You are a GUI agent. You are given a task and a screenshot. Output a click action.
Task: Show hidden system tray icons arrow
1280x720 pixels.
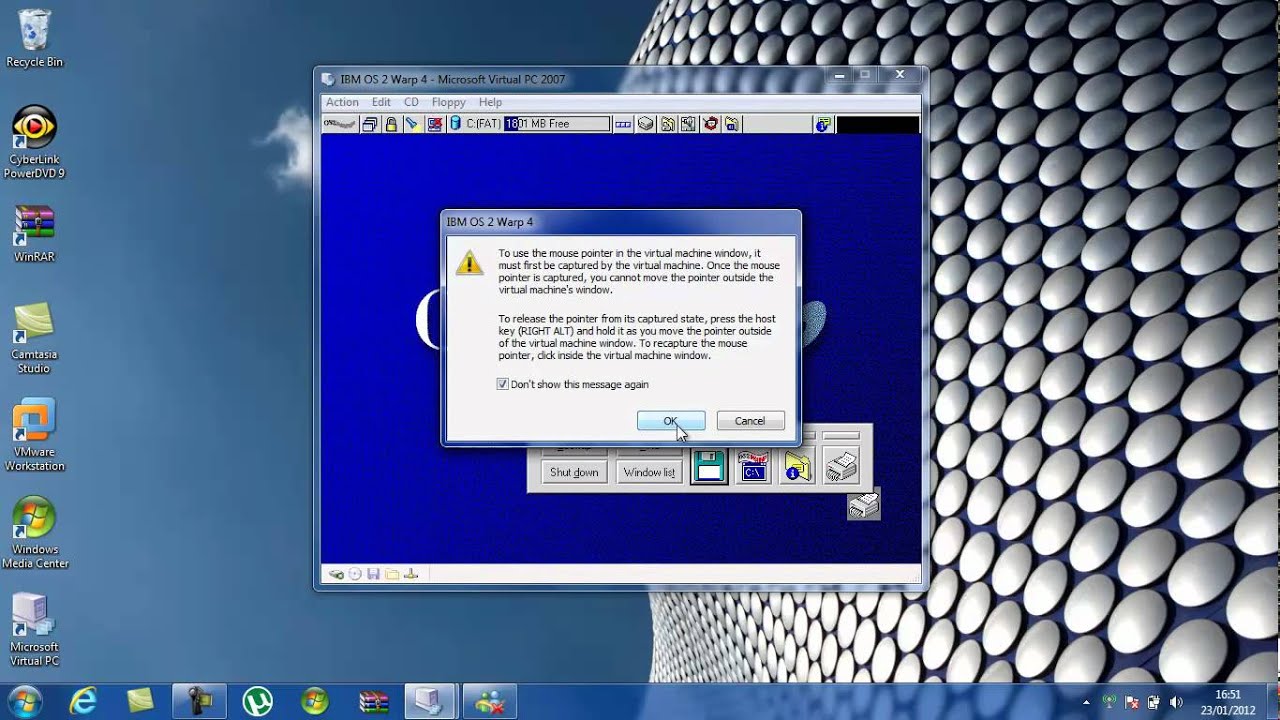click(1086, 702)
